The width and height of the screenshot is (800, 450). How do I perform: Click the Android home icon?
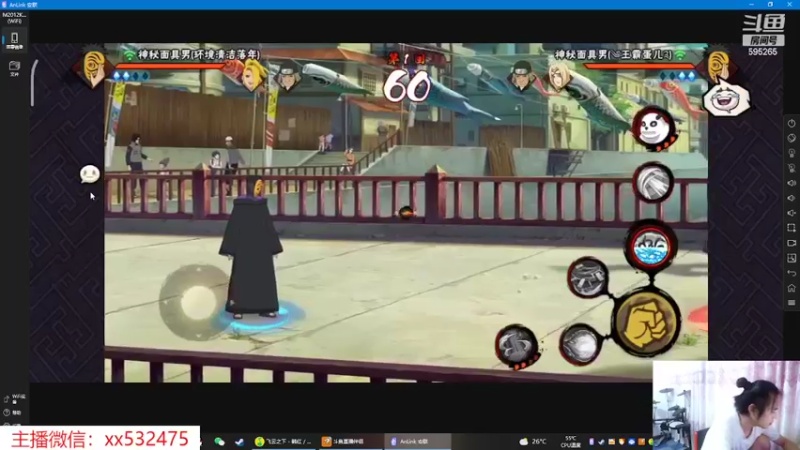[791, 288]
